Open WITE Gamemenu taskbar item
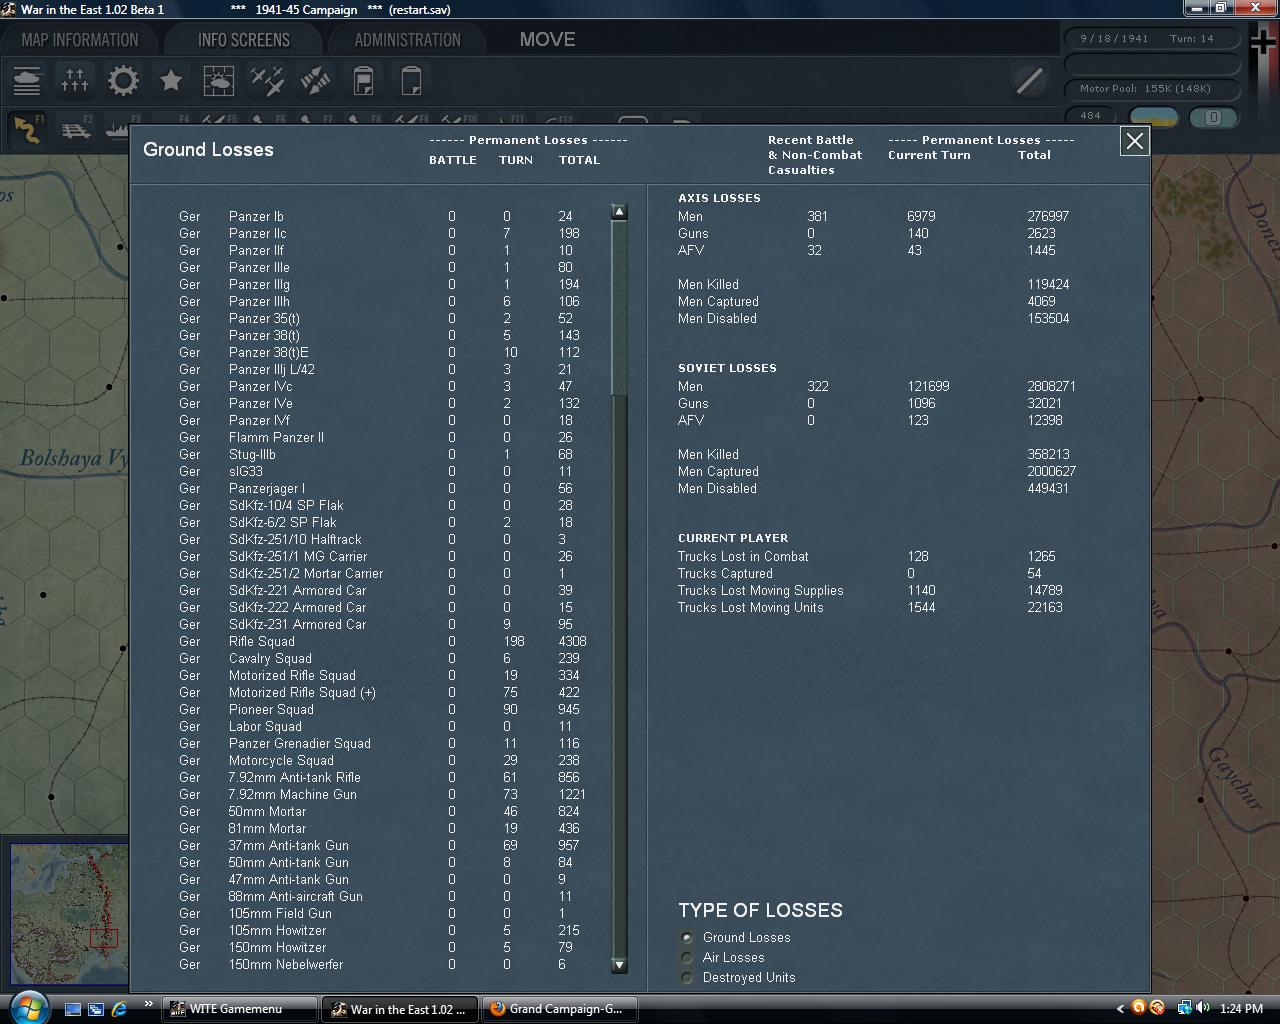 (x=240, y=1009)
